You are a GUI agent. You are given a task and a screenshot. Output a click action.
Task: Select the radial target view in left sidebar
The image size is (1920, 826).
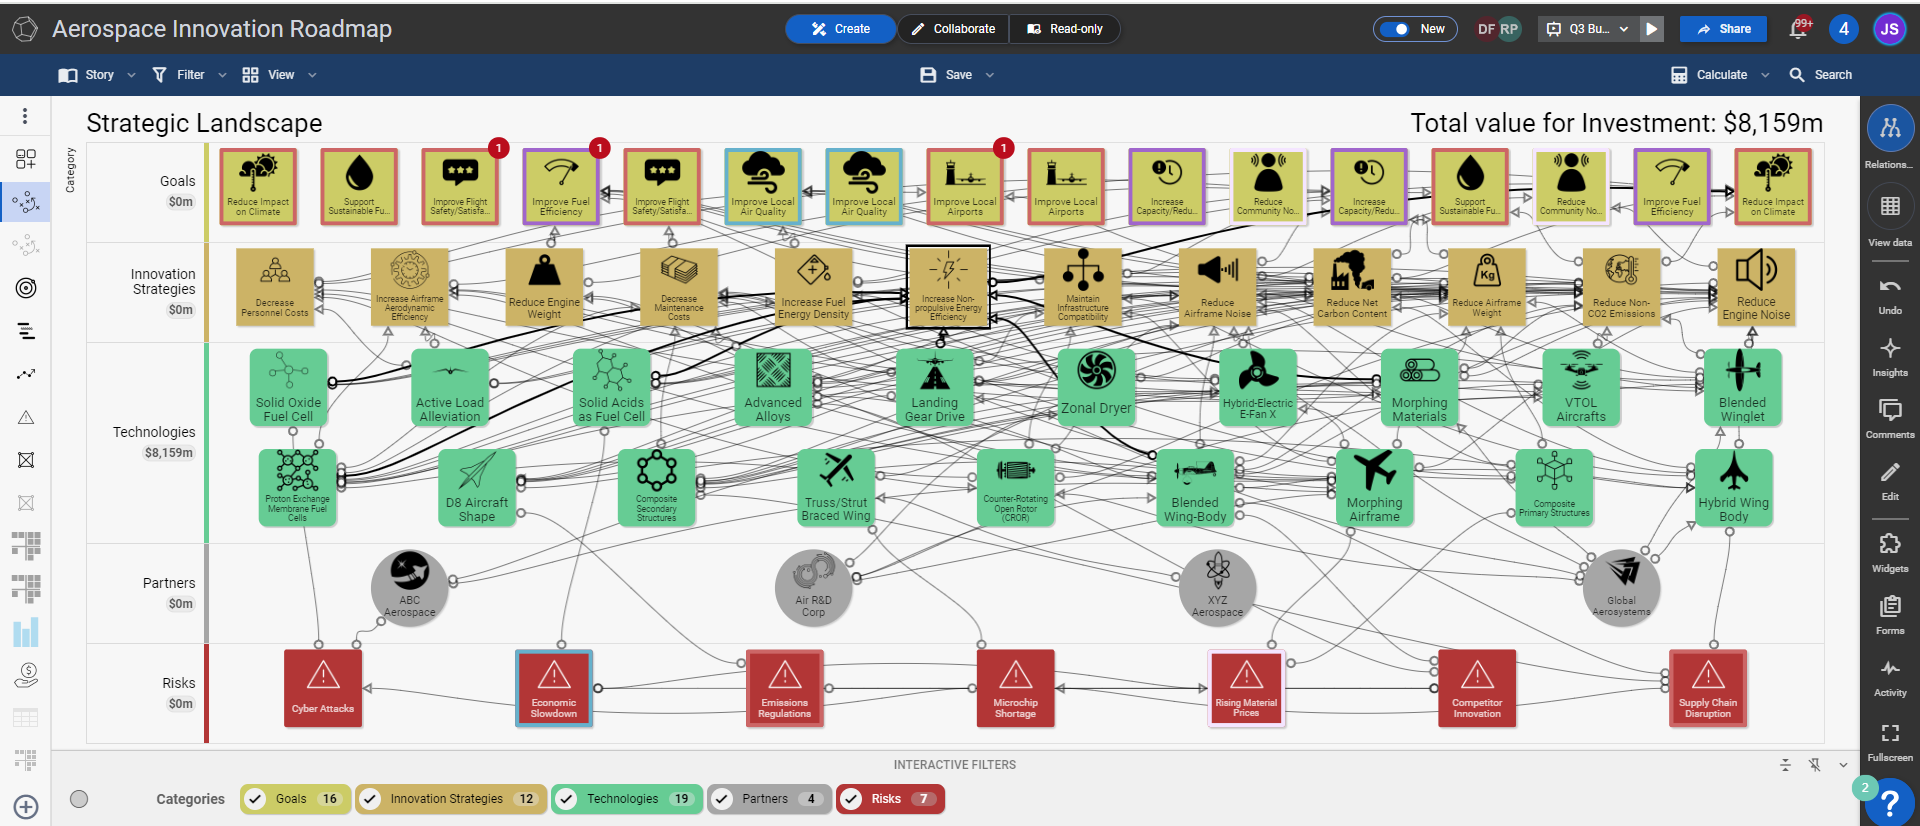[x=26, y=288]
